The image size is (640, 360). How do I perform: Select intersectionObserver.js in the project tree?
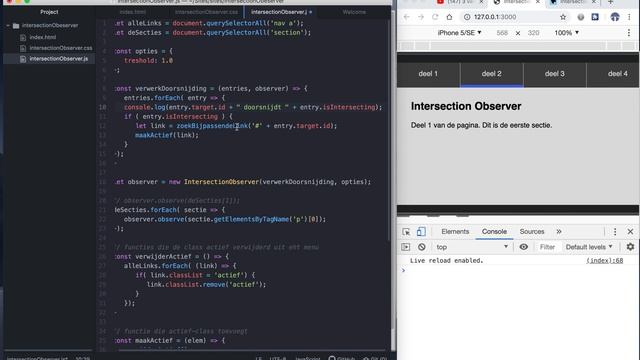coord(58,59)
